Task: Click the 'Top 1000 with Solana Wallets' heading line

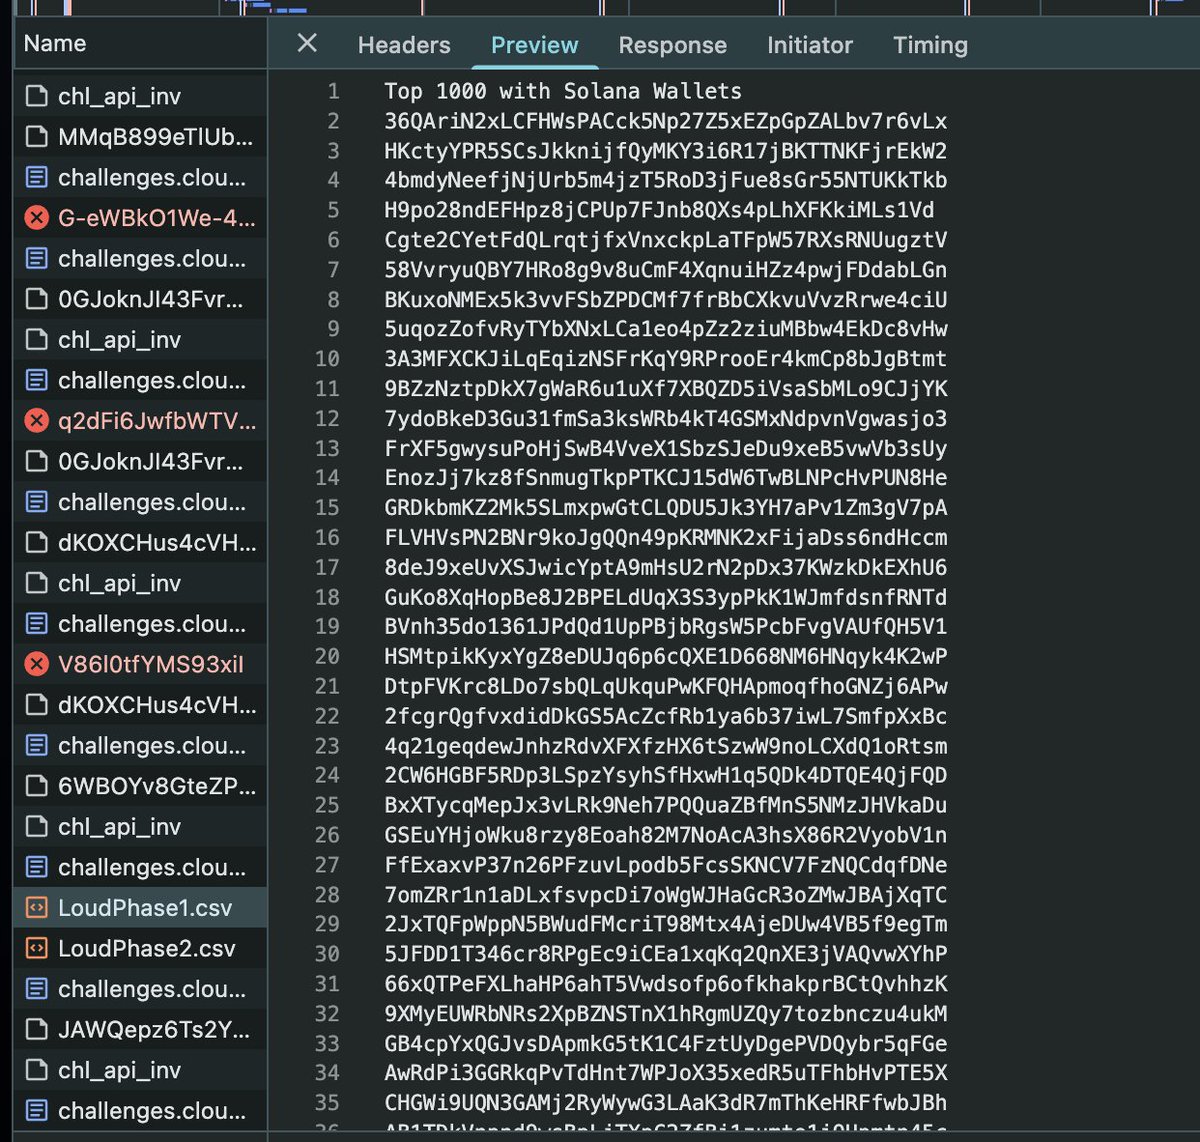Action: [x=563, y=91]
